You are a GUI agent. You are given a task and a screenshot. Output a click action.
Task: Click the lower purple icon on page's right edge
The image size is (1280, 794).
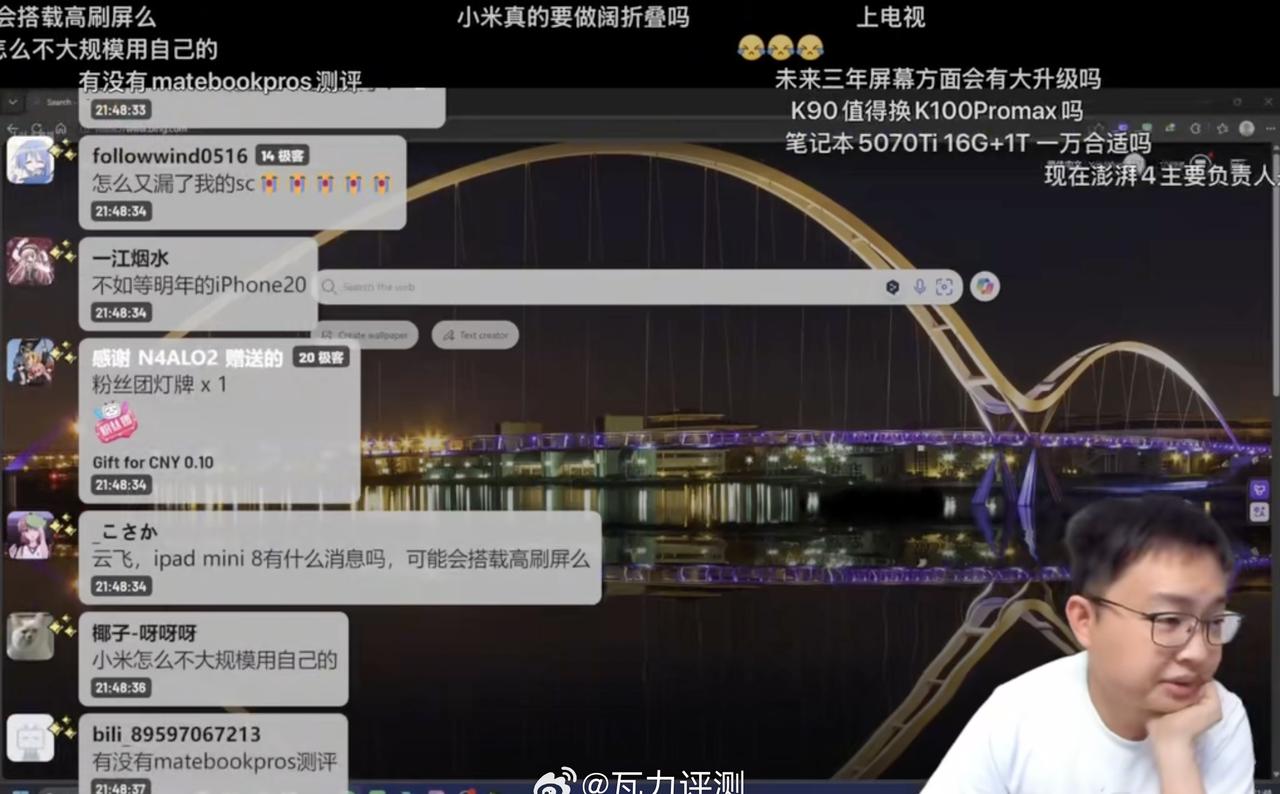click(x=1260, y=511)
